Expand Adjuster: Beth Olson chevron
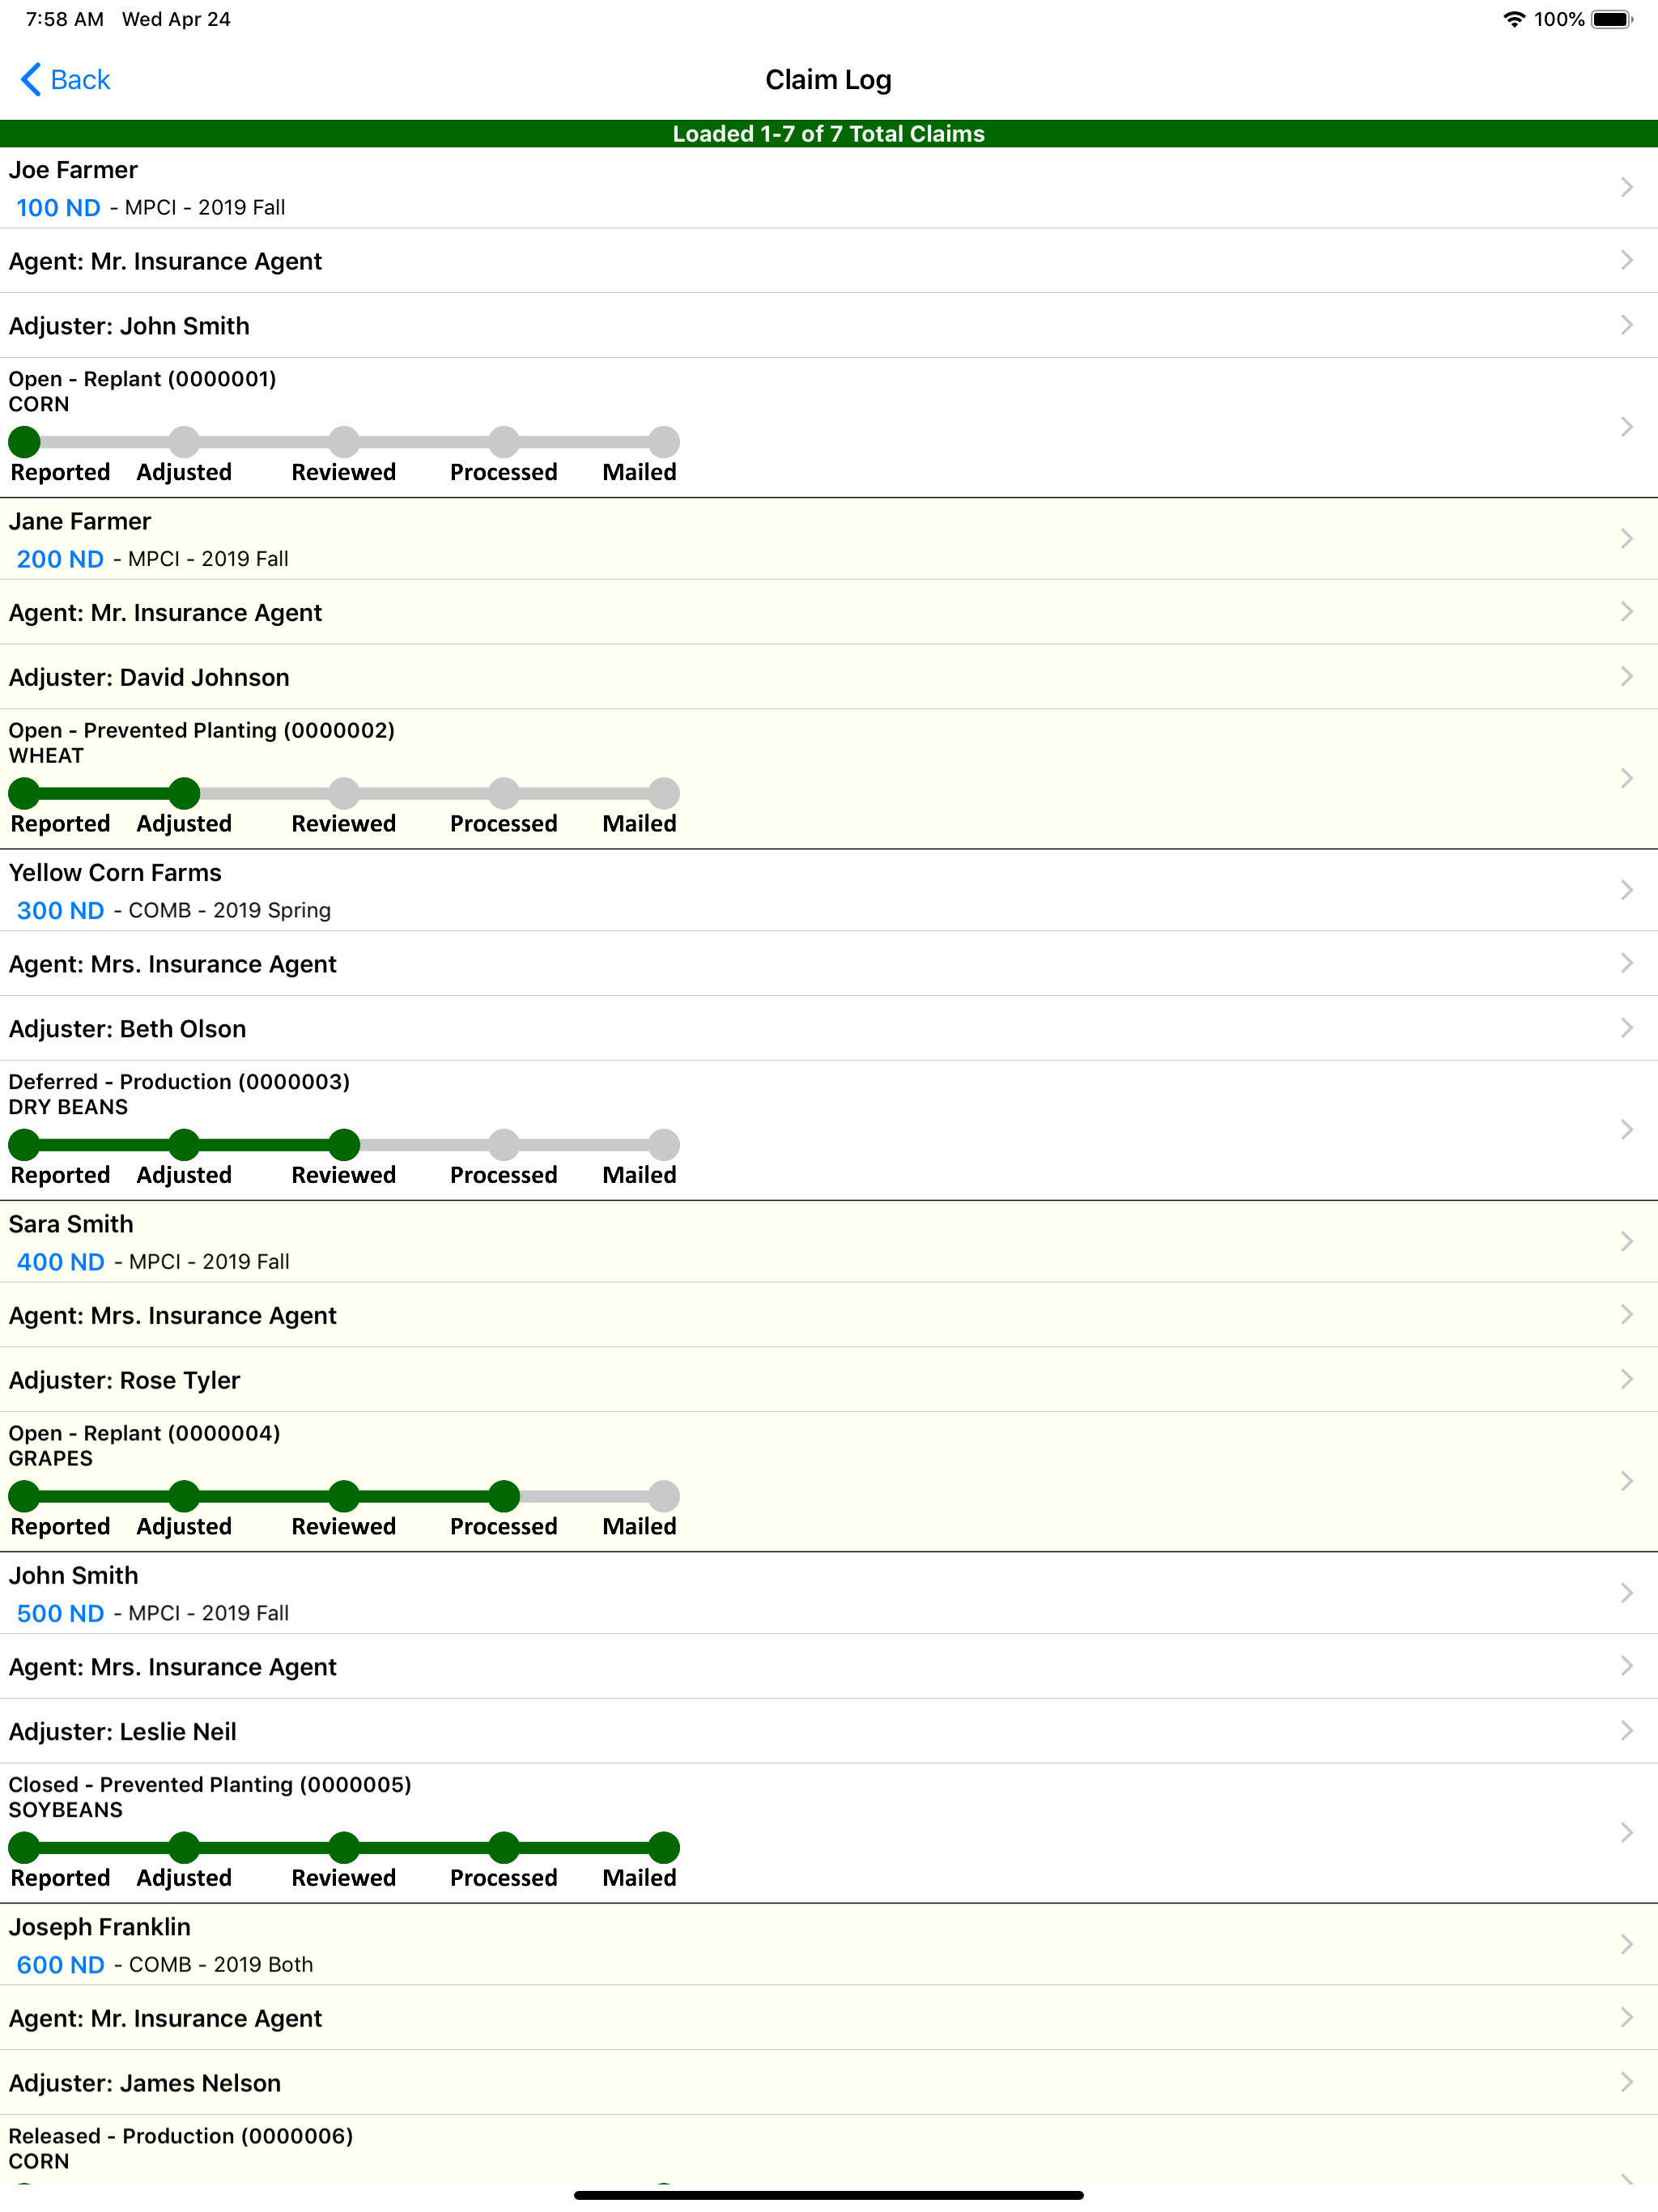This screenshot has width=1658, height=2212. 1626,1028
